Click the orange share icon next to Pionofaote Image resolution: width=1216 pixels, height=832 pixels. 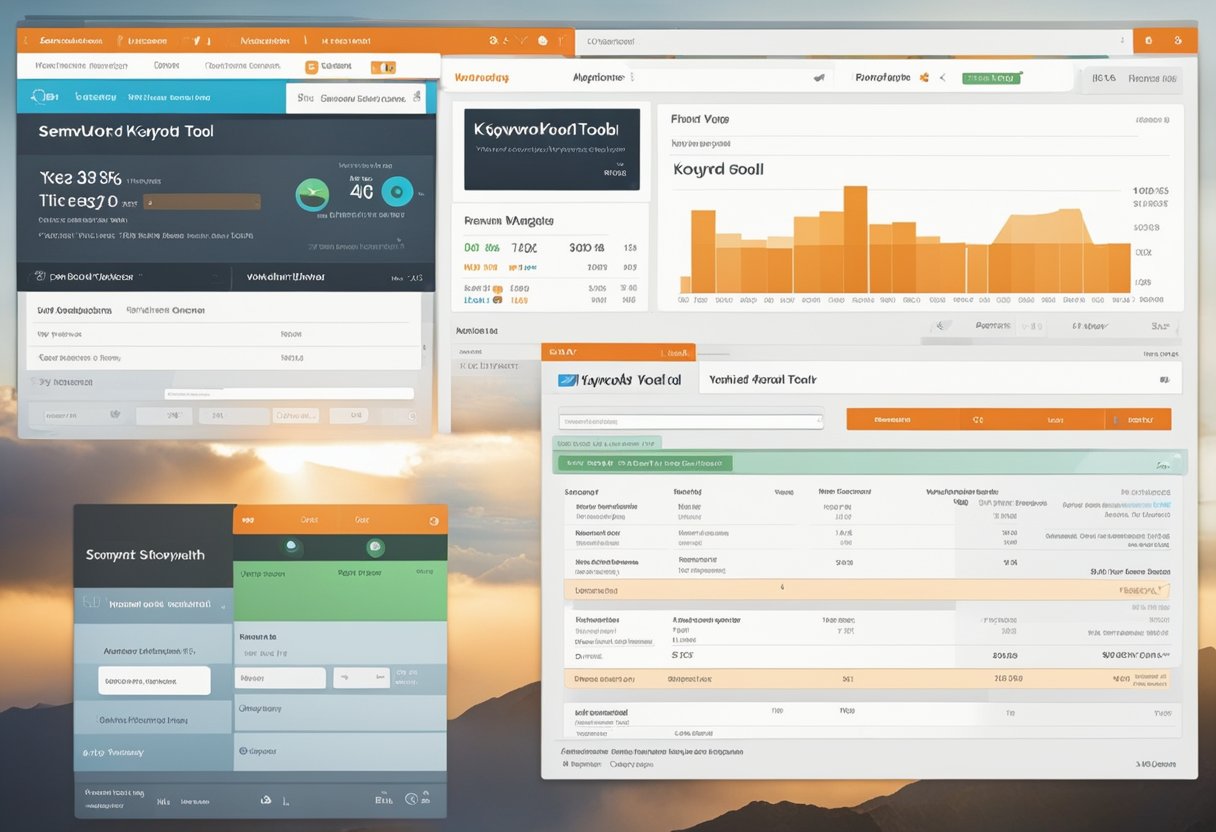point(924,77)
